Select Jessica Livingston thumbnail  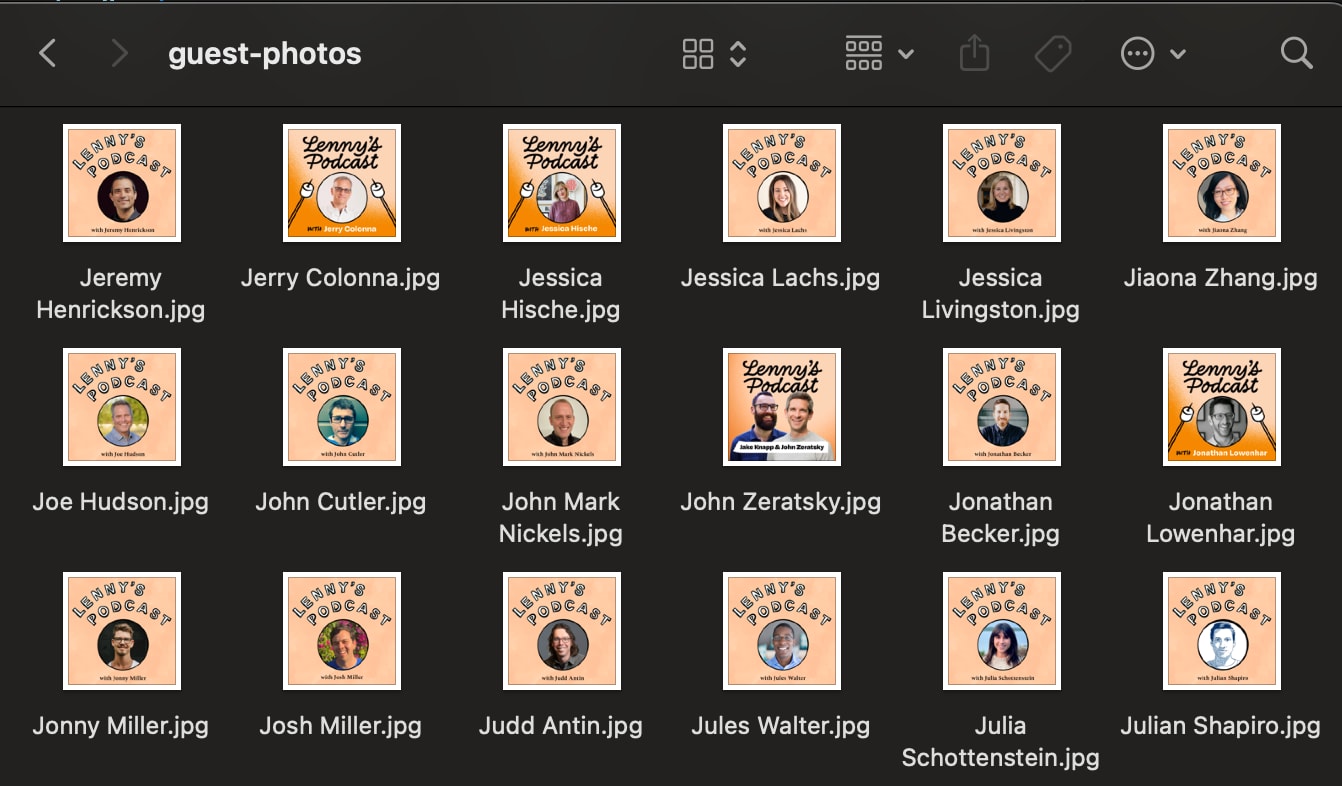1002,183
